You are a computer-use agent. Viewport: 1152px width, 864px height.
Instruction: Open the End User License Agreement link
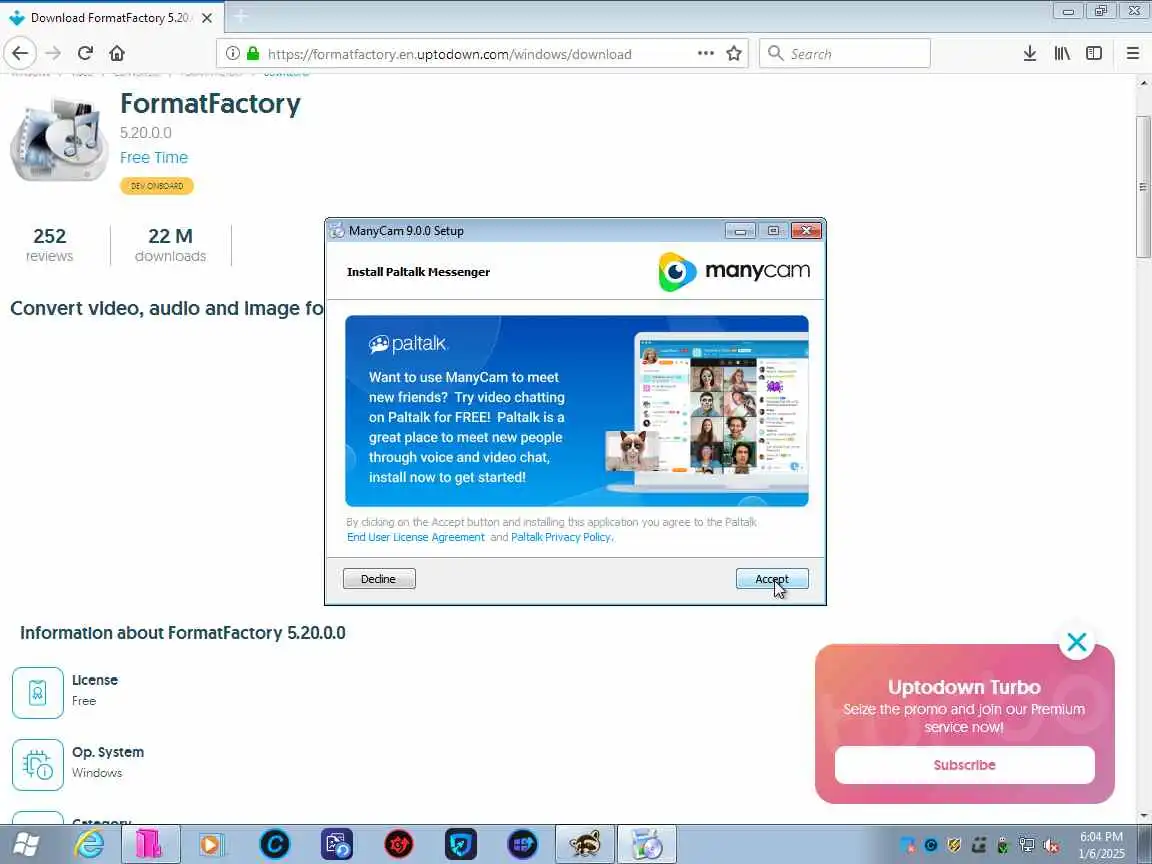coord(416,537)
